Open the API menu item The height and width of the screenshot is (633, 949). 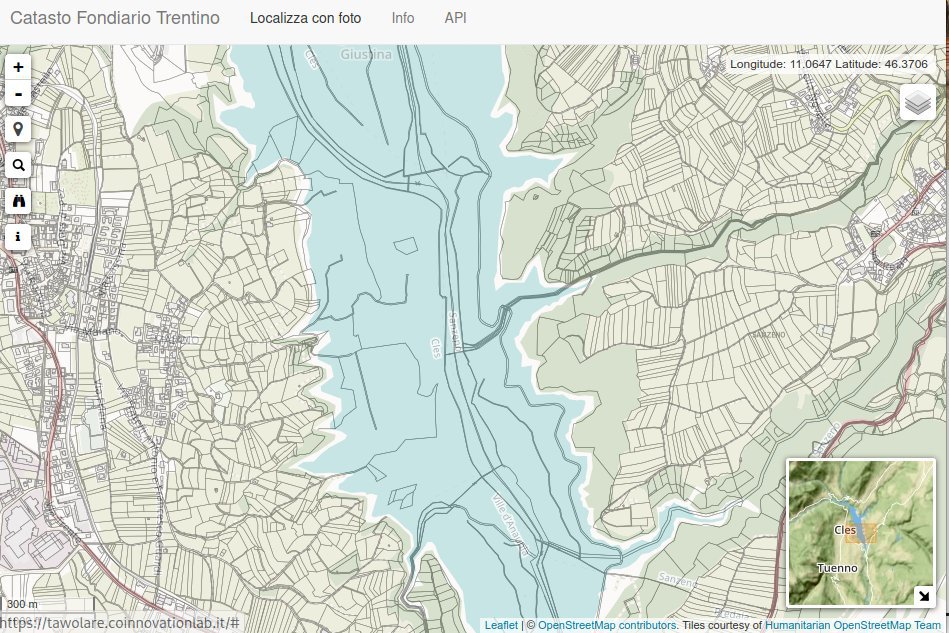(455, 18)
